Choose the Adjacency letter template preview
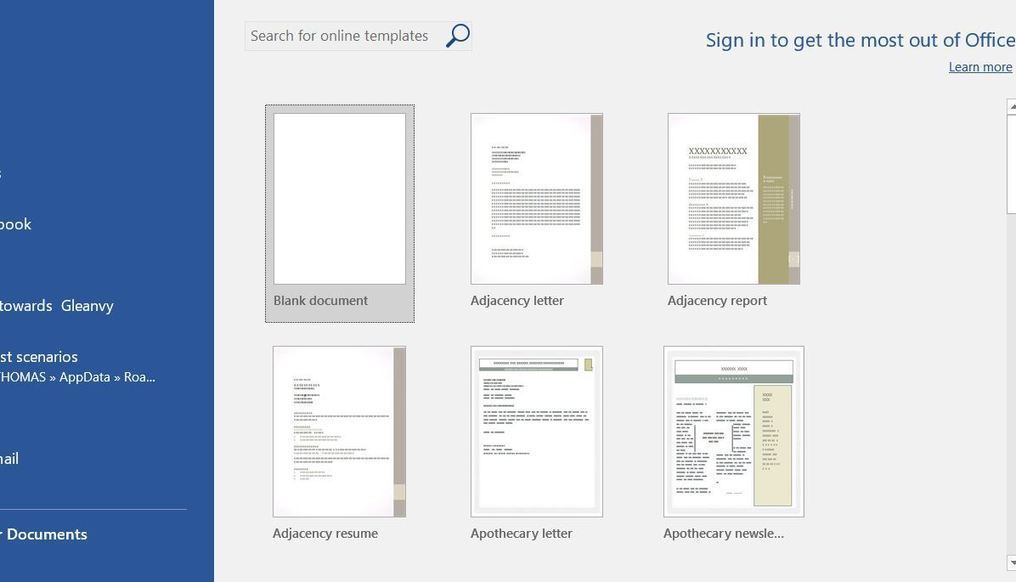The height and width of the screenshot is (582, 1016). click(536, 198)
